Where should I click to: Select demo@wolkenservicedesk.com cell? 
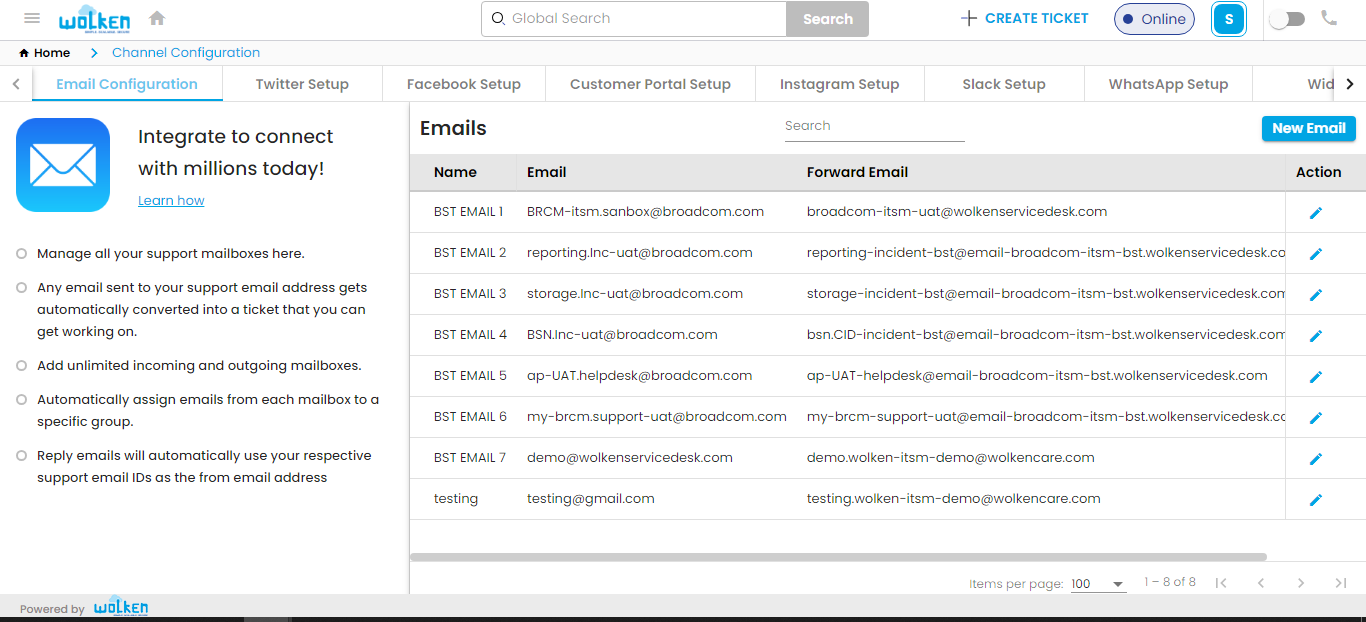tap(630, 458)
